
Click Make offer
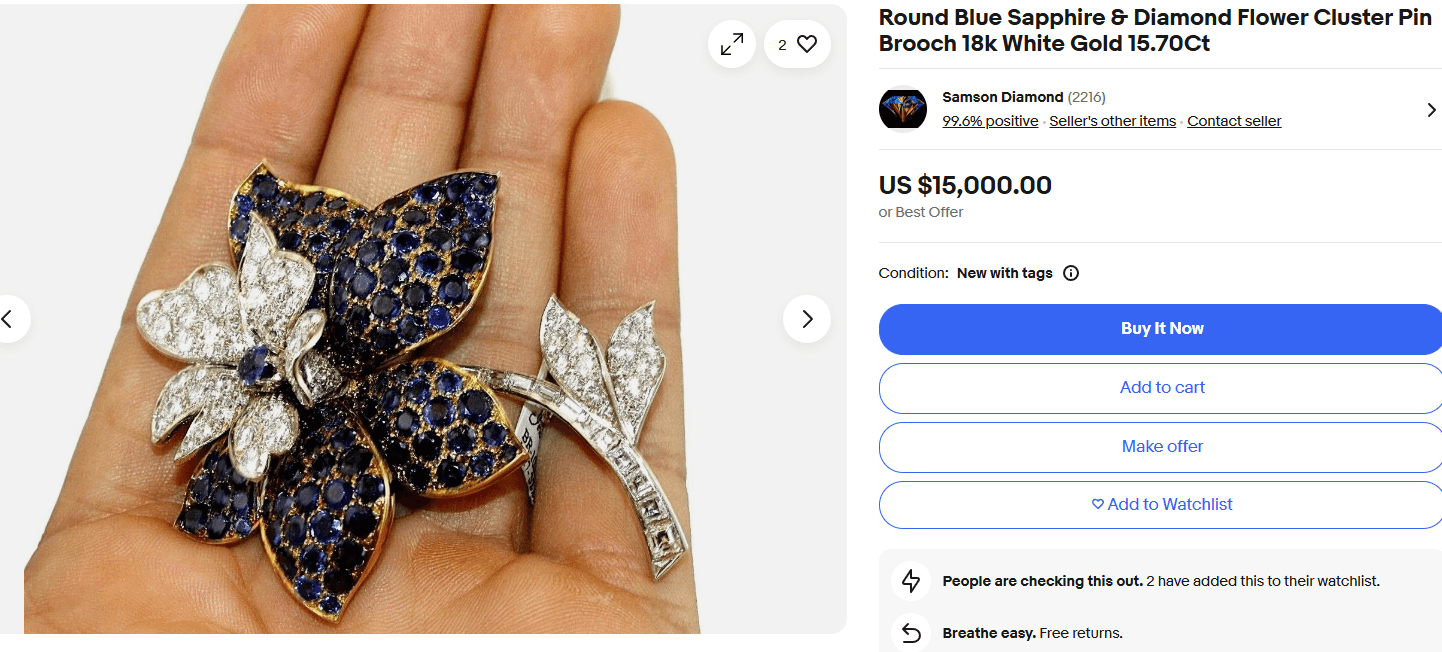(1161, 446)
